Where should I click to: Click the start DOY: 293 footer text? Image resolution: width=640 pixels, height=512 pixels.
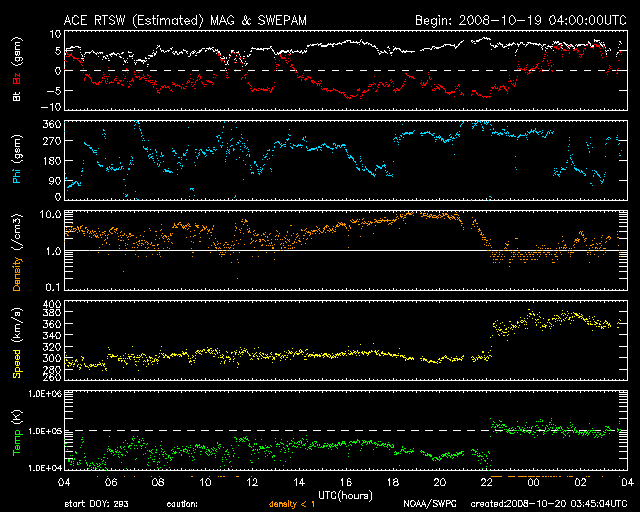[96, 504]
